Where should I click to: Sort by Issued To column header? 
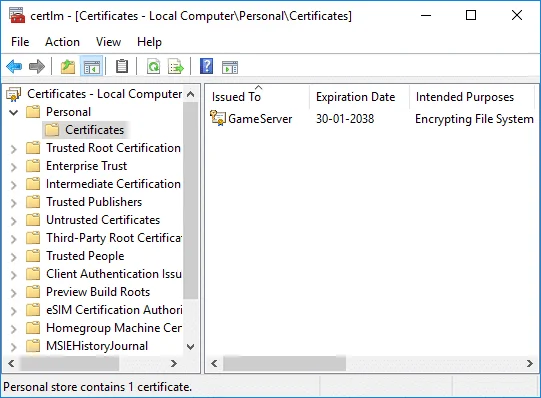point(257,97)
